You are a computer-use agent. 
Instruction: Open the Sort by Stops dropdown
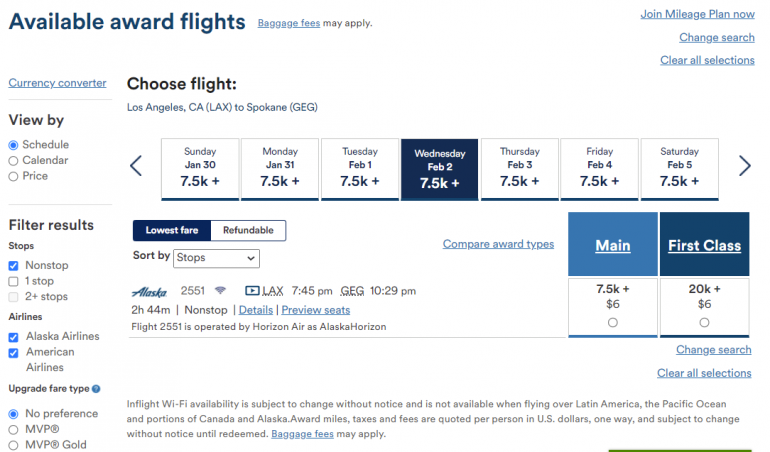click(216, 258)
